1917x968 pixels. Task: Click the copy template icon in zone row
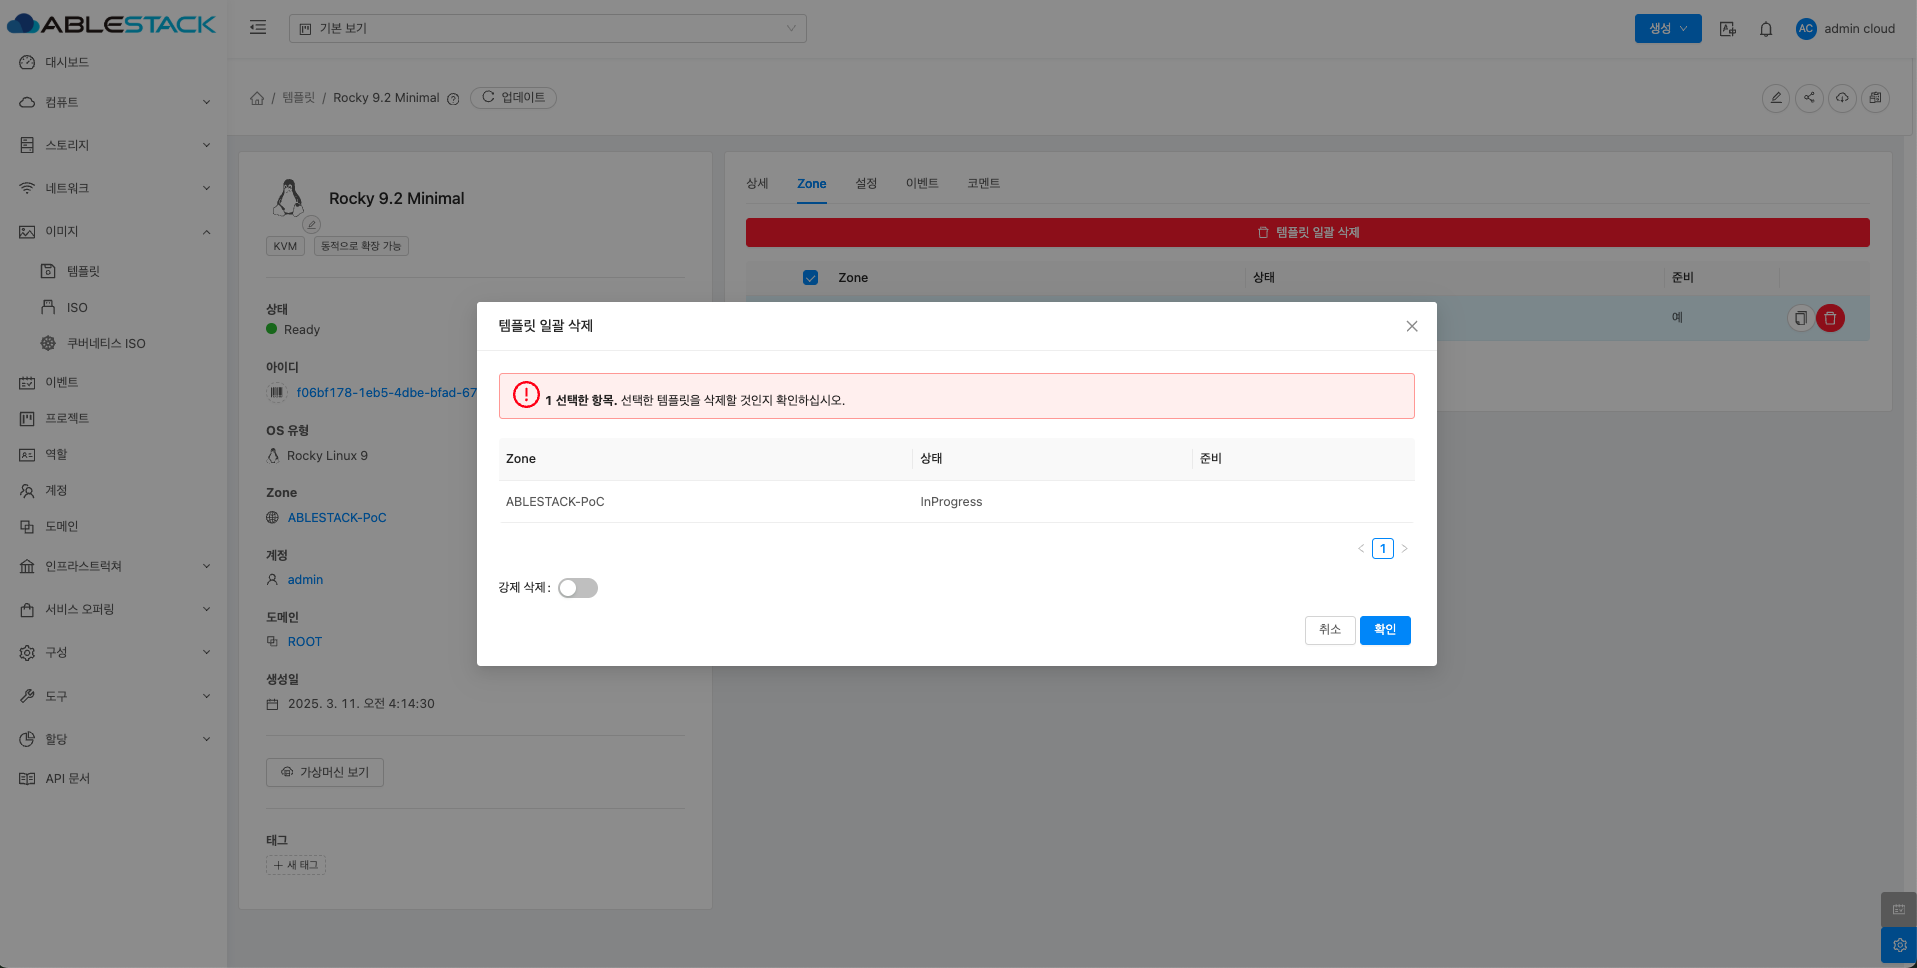(x=1800, y=318)
